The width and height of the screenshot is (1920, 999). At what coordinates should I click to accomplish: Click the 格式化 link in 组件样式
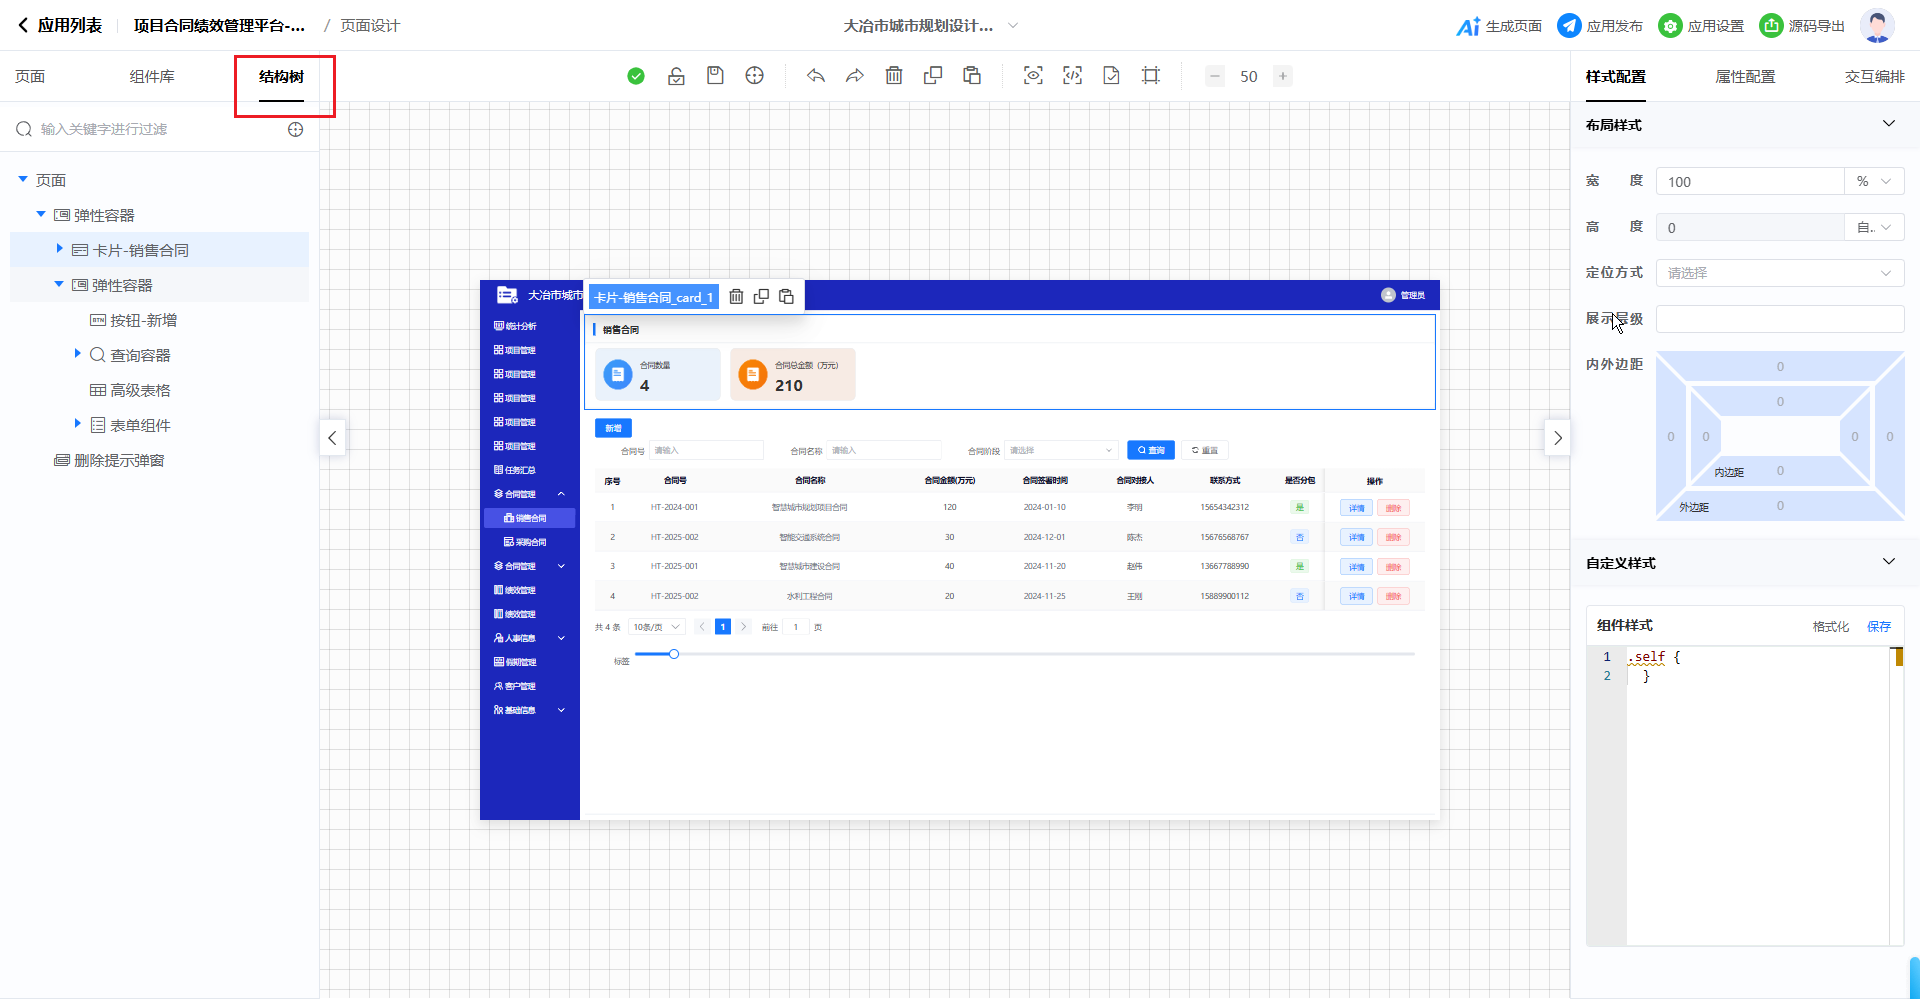pos(1830,626)
